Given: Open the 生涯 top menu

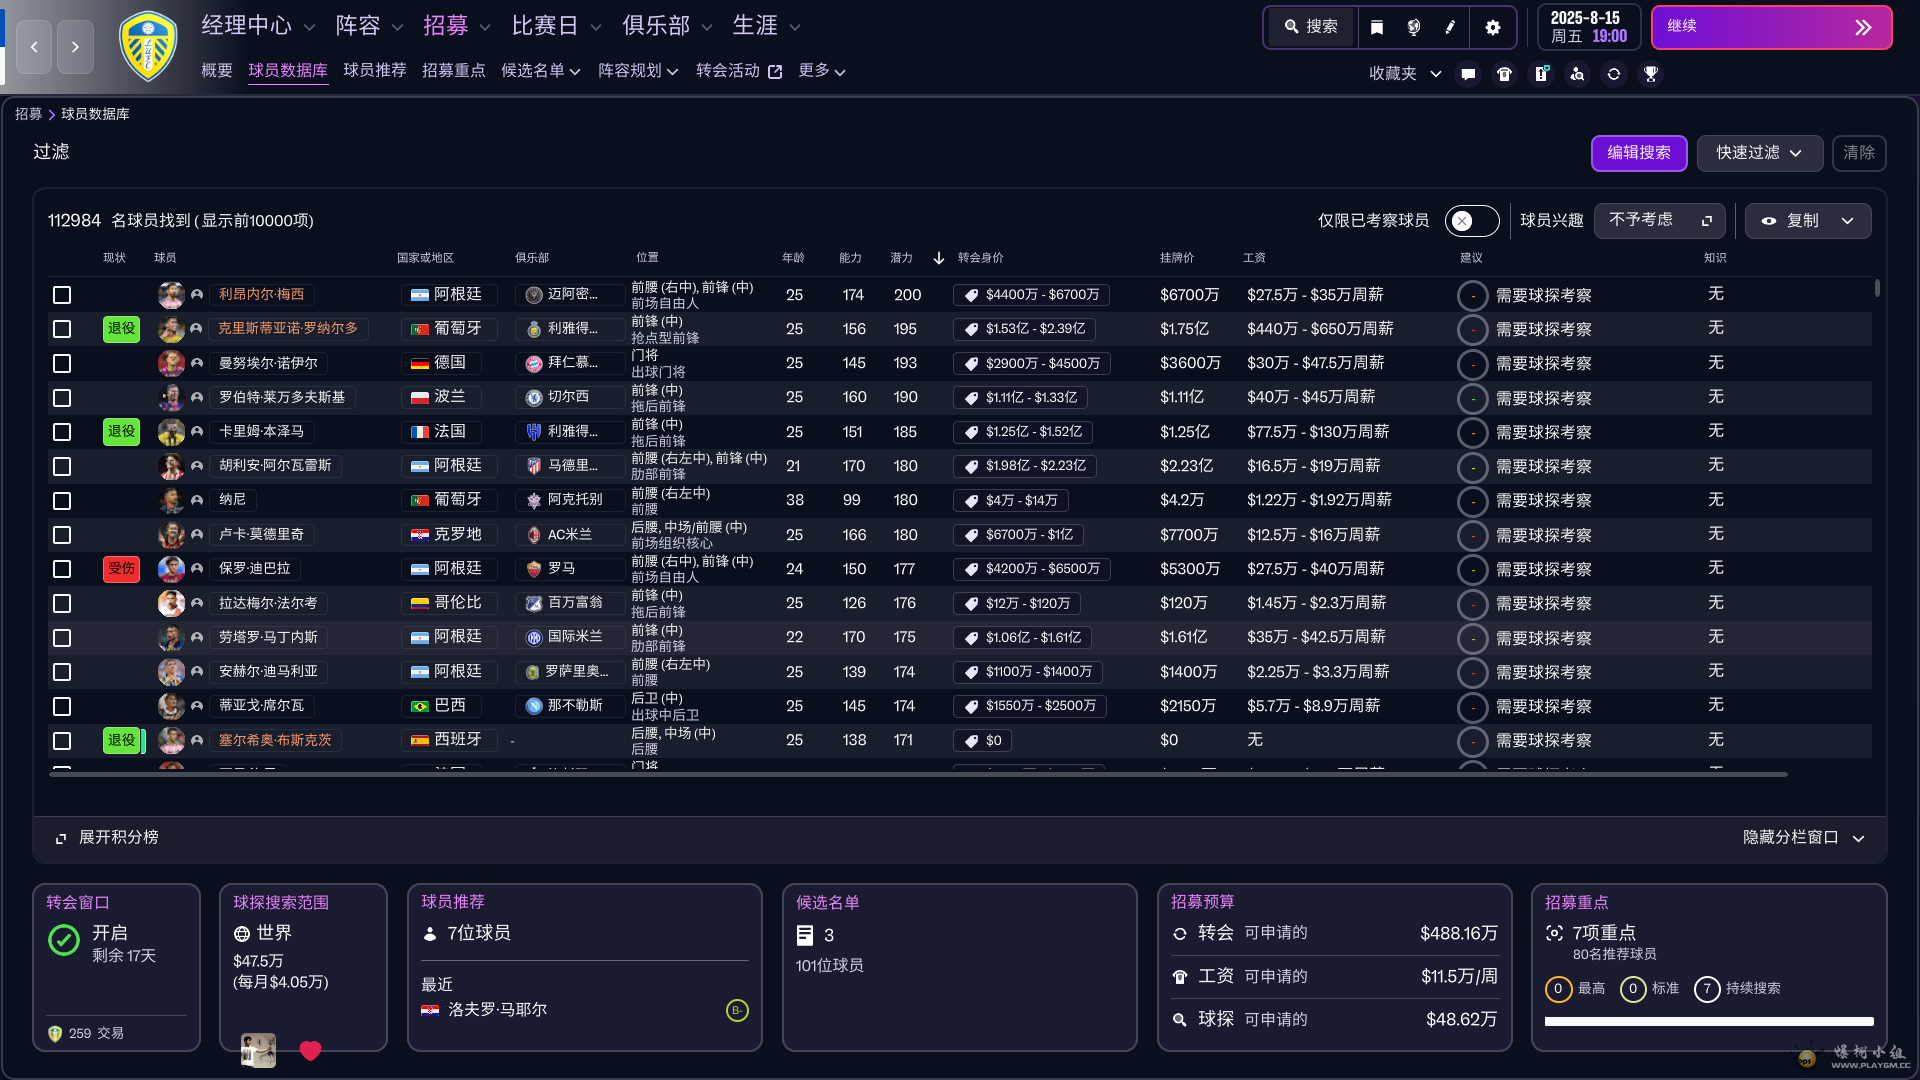Looking at the screenshot, I should coord(767,26).
